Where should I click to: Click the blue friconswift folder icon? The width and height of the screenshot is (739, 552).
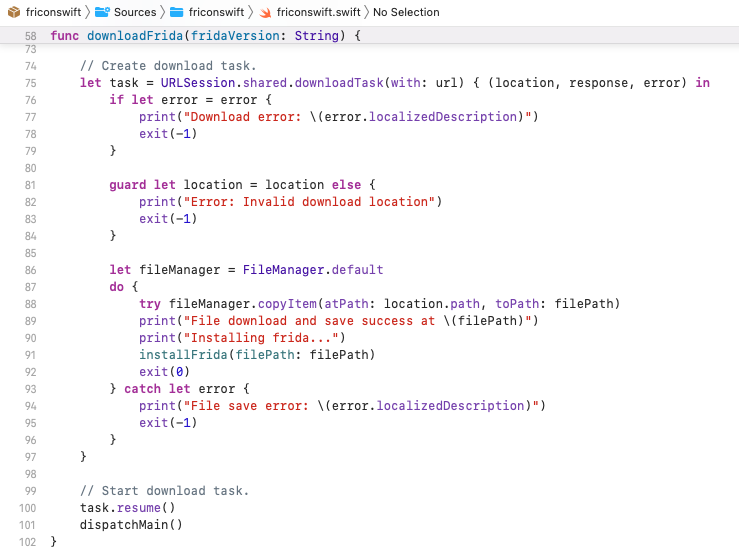click(x=176, y=12)
